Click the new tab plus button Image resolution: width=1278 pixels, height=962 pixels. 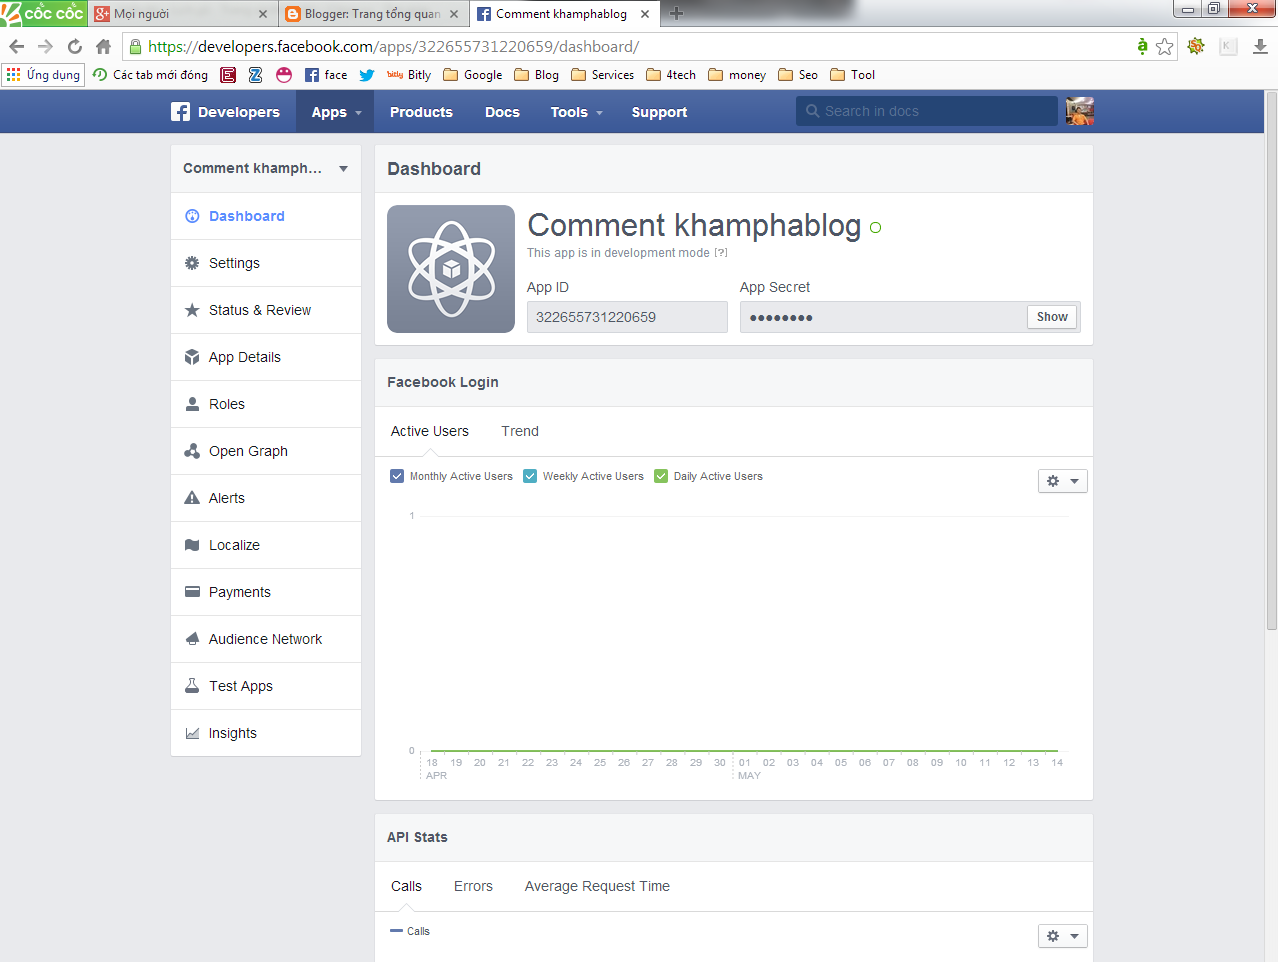(x=677, y=13)
